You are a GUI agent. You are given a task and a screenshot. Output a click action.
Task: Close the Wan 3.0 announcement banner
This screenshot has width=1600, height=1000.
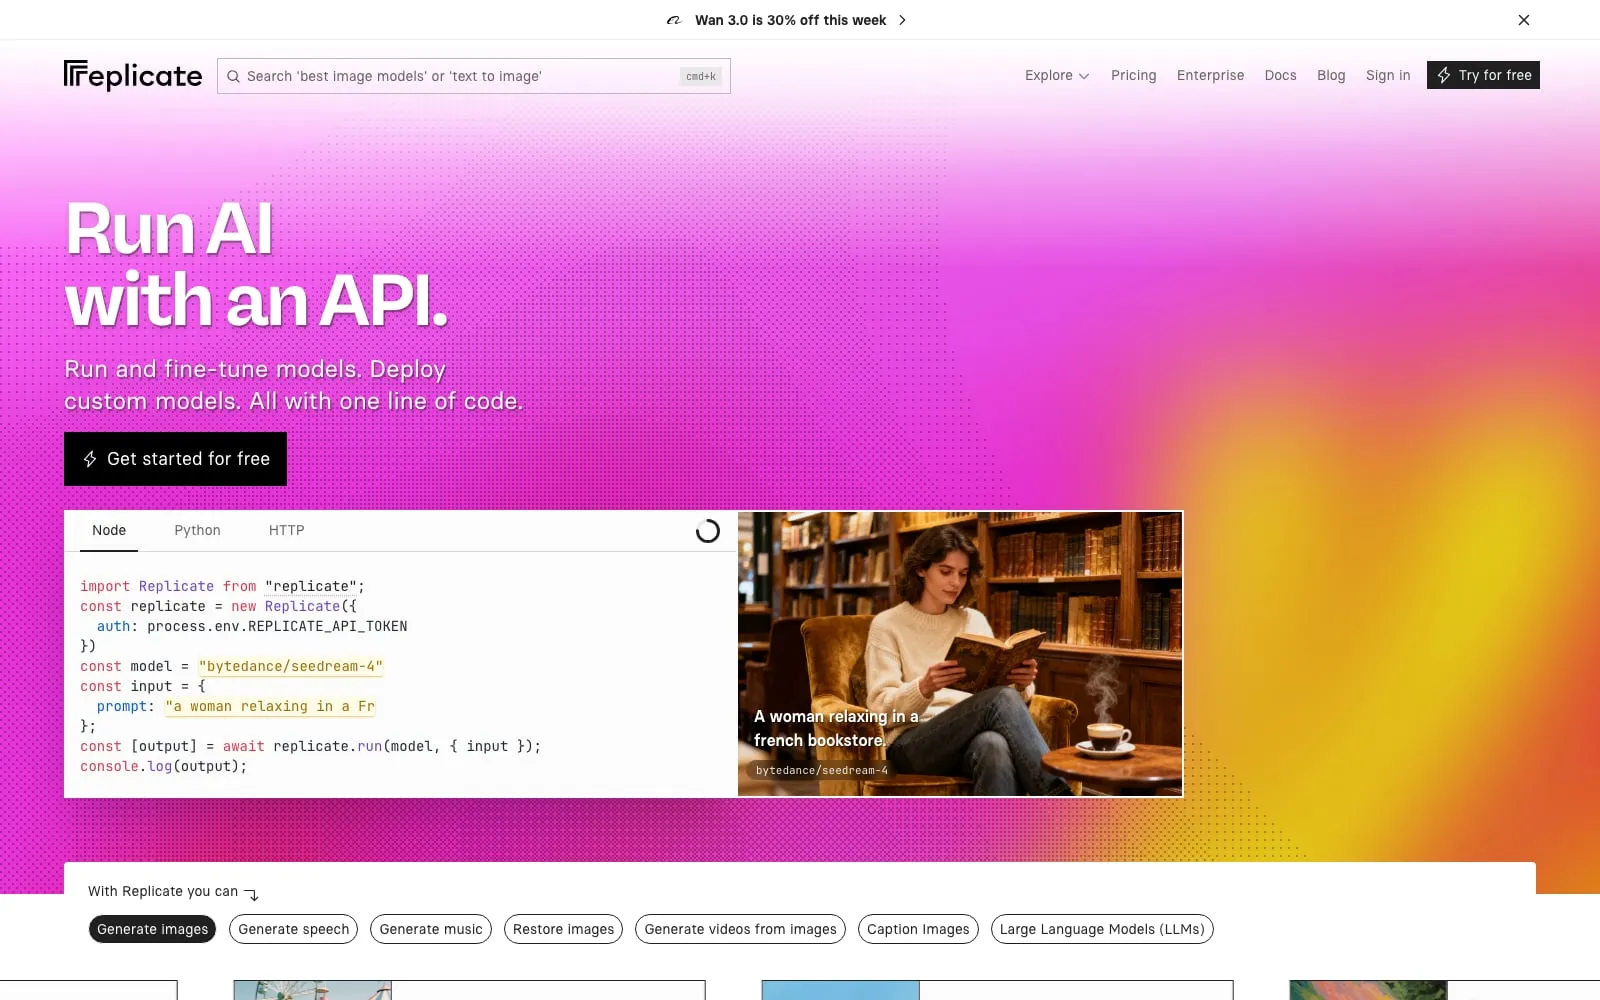pos(1523,20)
